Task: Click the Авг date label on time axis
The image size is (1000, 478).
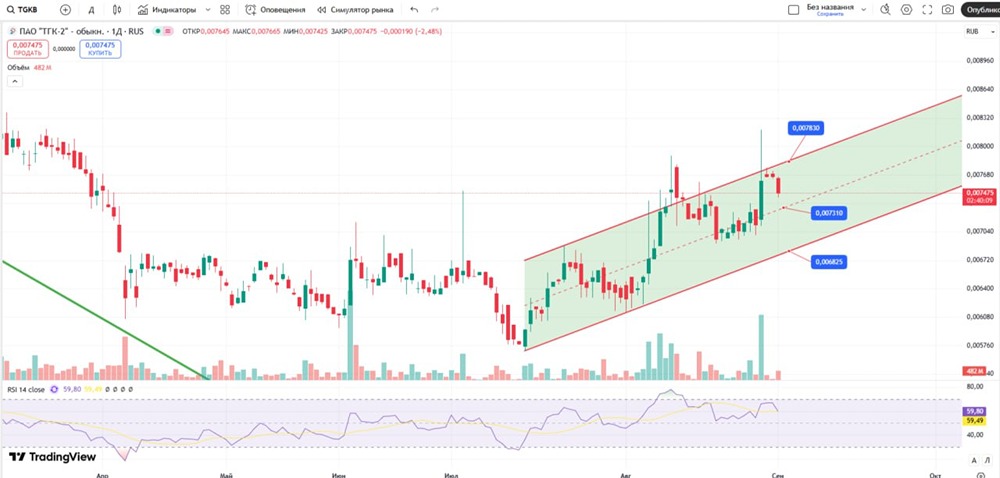Action: [624, 475]
